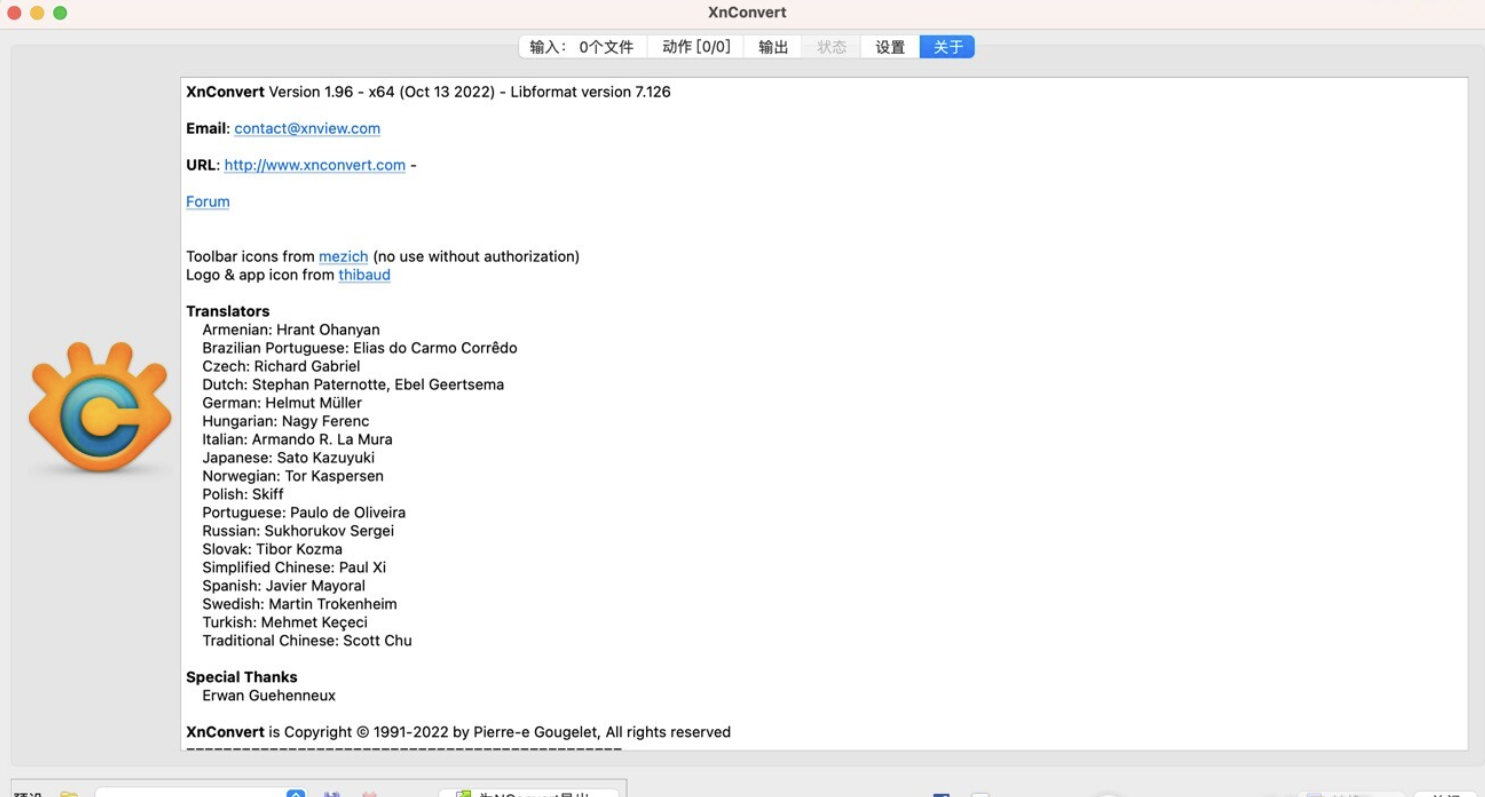The image size is (1485, 797).
Task: Click the "Logo & app icon from" text
Action: 260,274
